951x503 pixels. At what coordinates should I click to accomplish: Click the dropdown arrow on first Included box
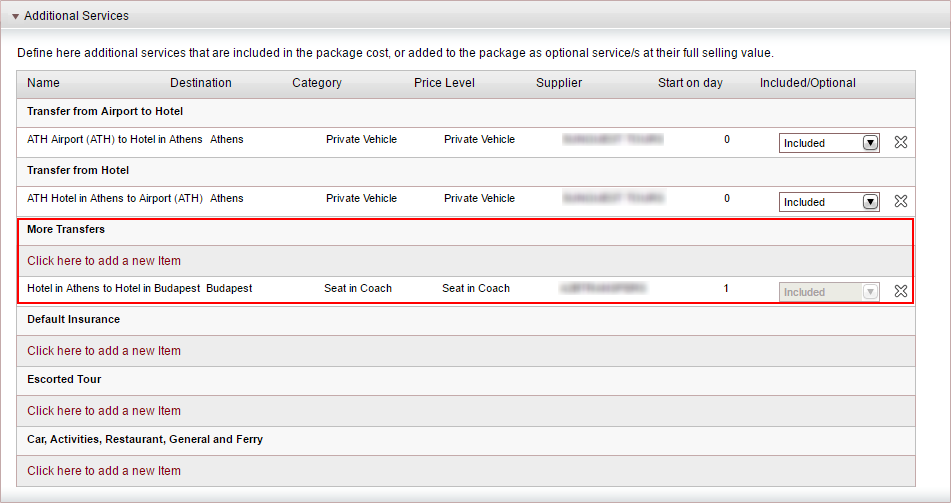point(870,143)
